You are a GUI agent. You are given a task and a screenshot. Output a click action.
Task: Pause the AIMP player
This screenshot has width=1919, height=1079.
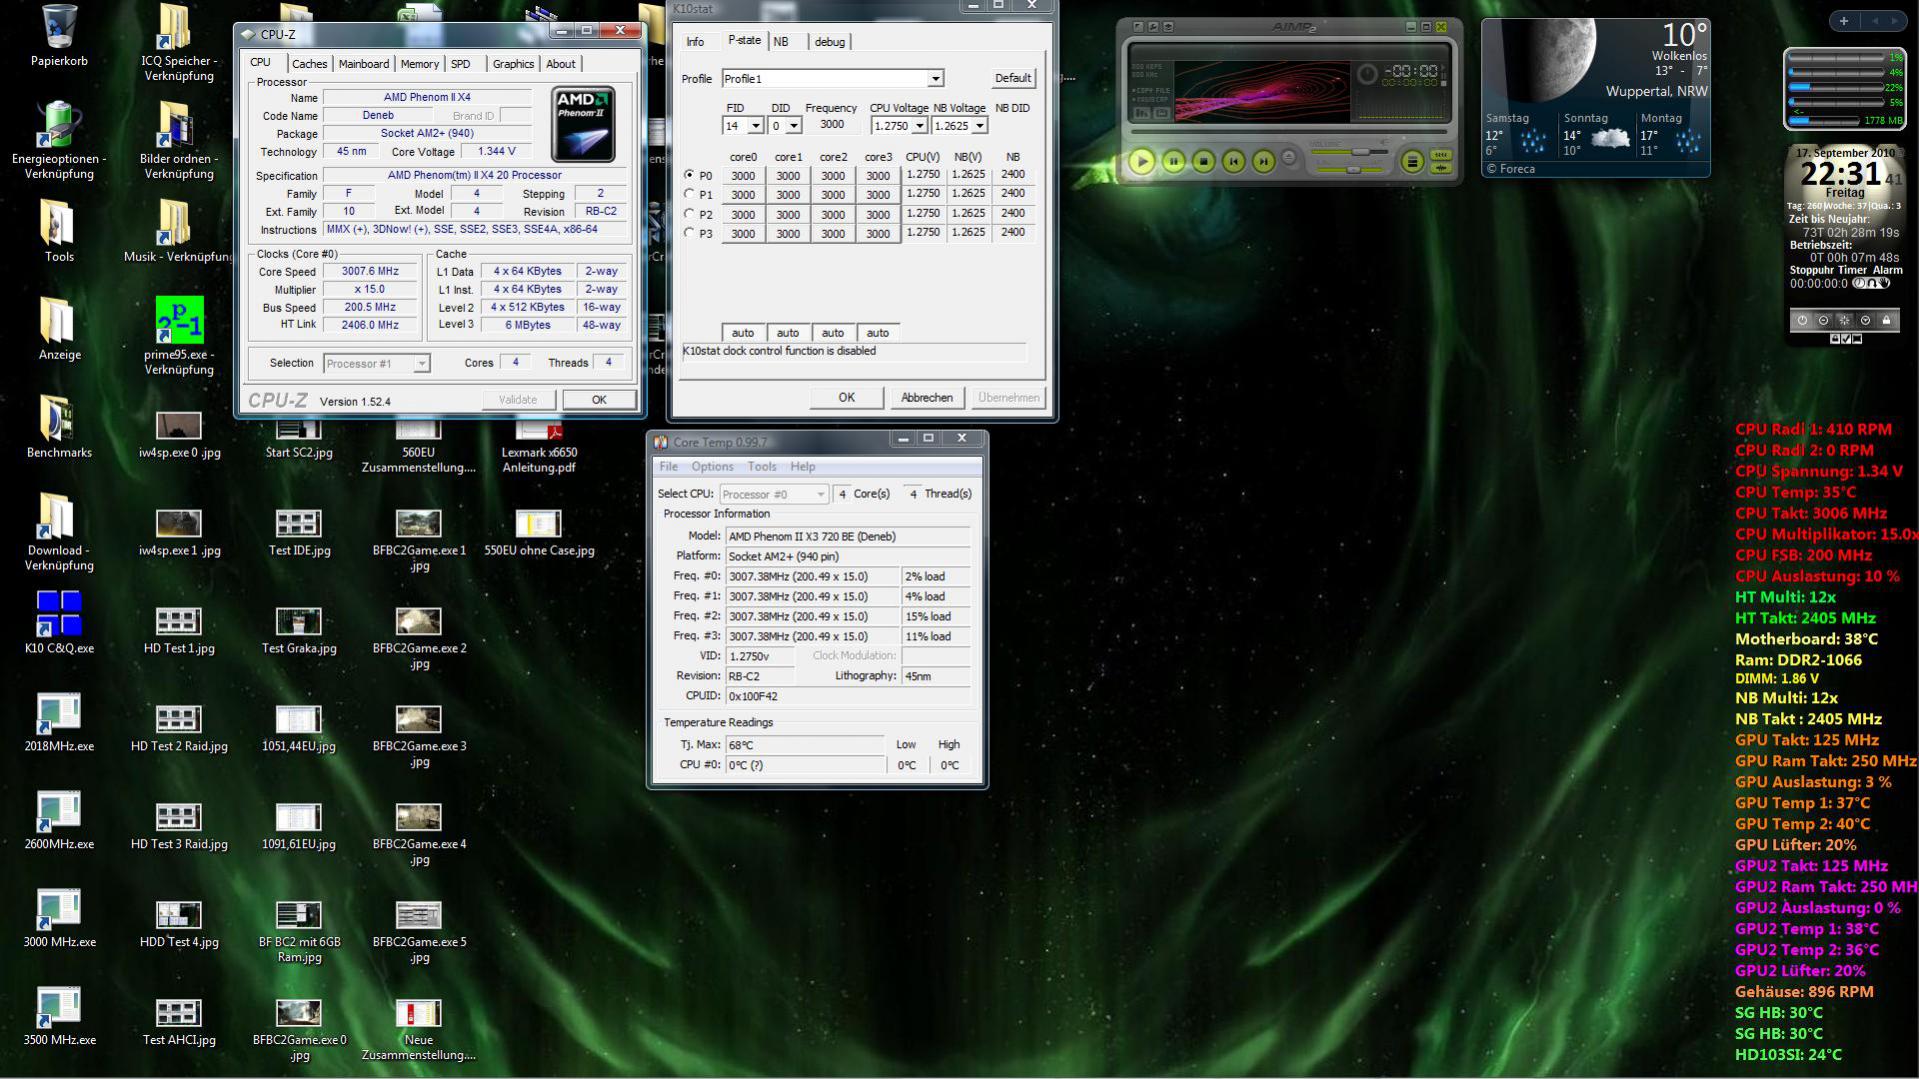(1174, 161)
